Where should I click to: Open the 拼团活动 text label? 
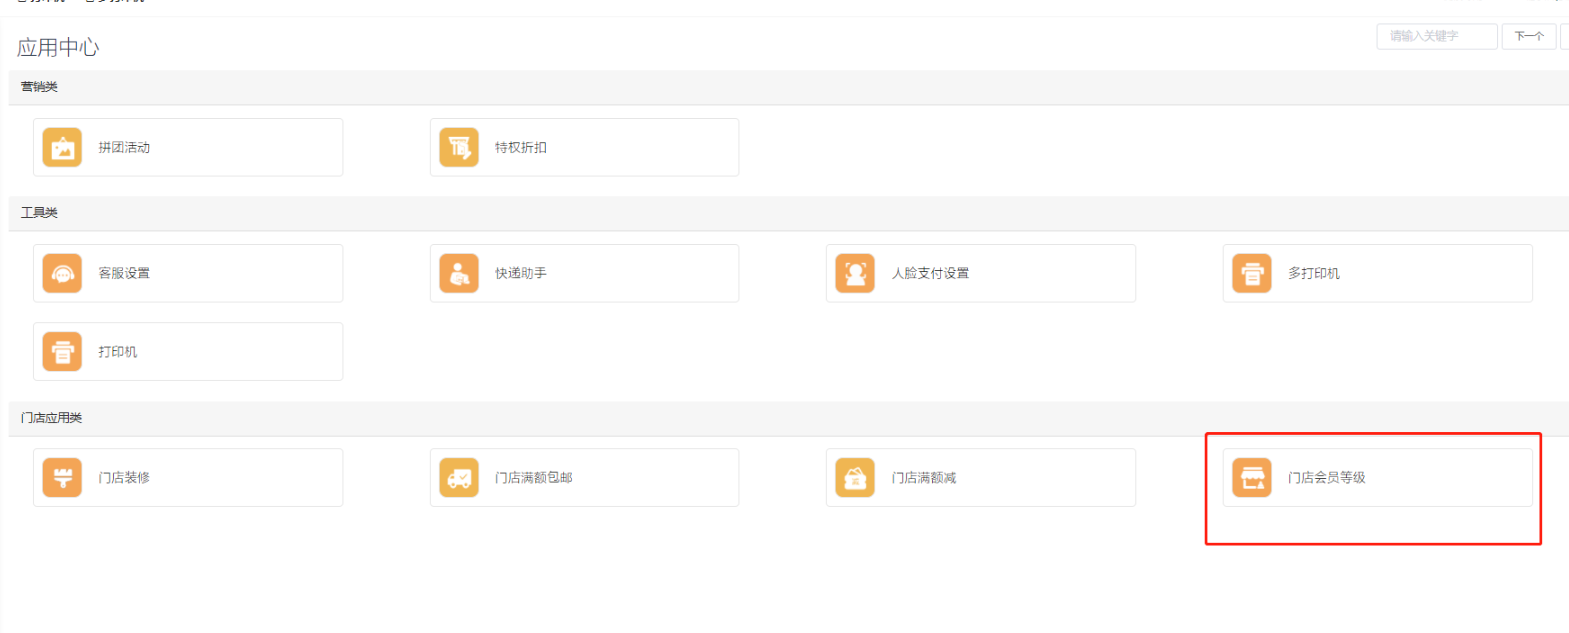(124, 148)
